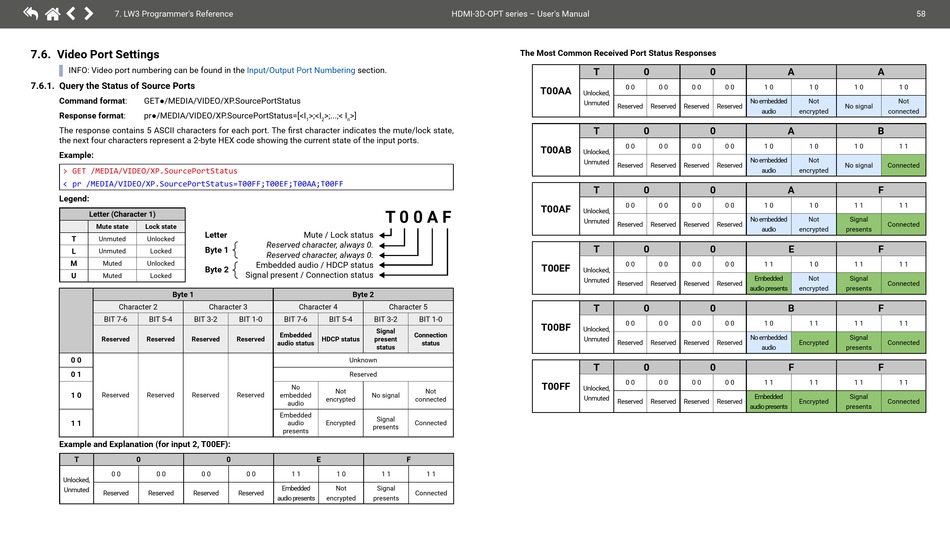The height and width of the screenshot is (533, 950).
Task: Click the large 'T00AF' diagram code
Action: 419,217
